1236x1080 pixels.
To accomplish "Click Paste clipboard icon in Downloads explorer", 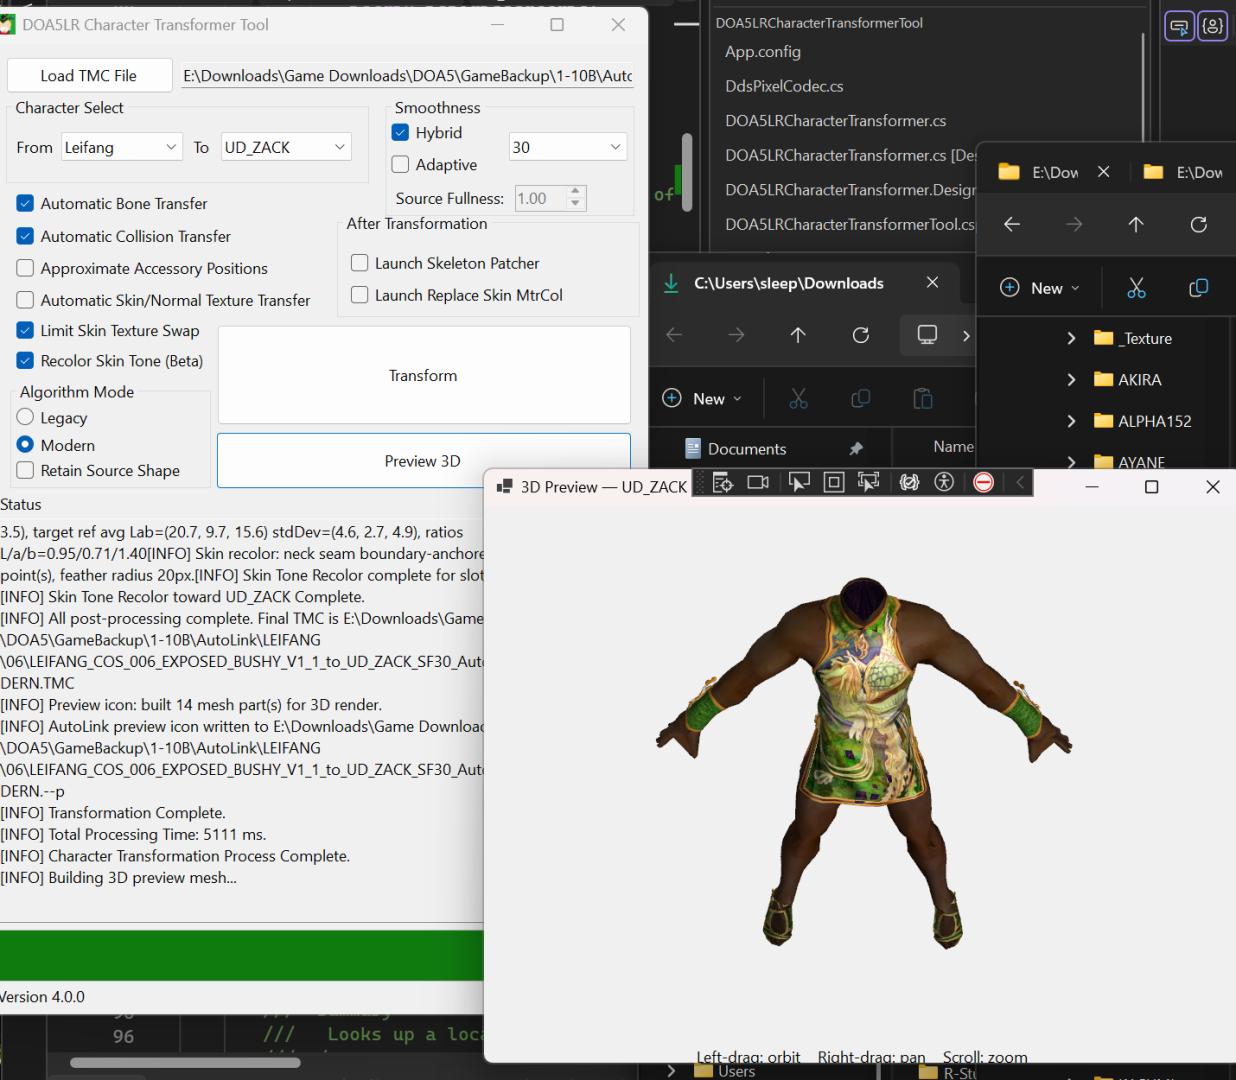I will point(922,399).
